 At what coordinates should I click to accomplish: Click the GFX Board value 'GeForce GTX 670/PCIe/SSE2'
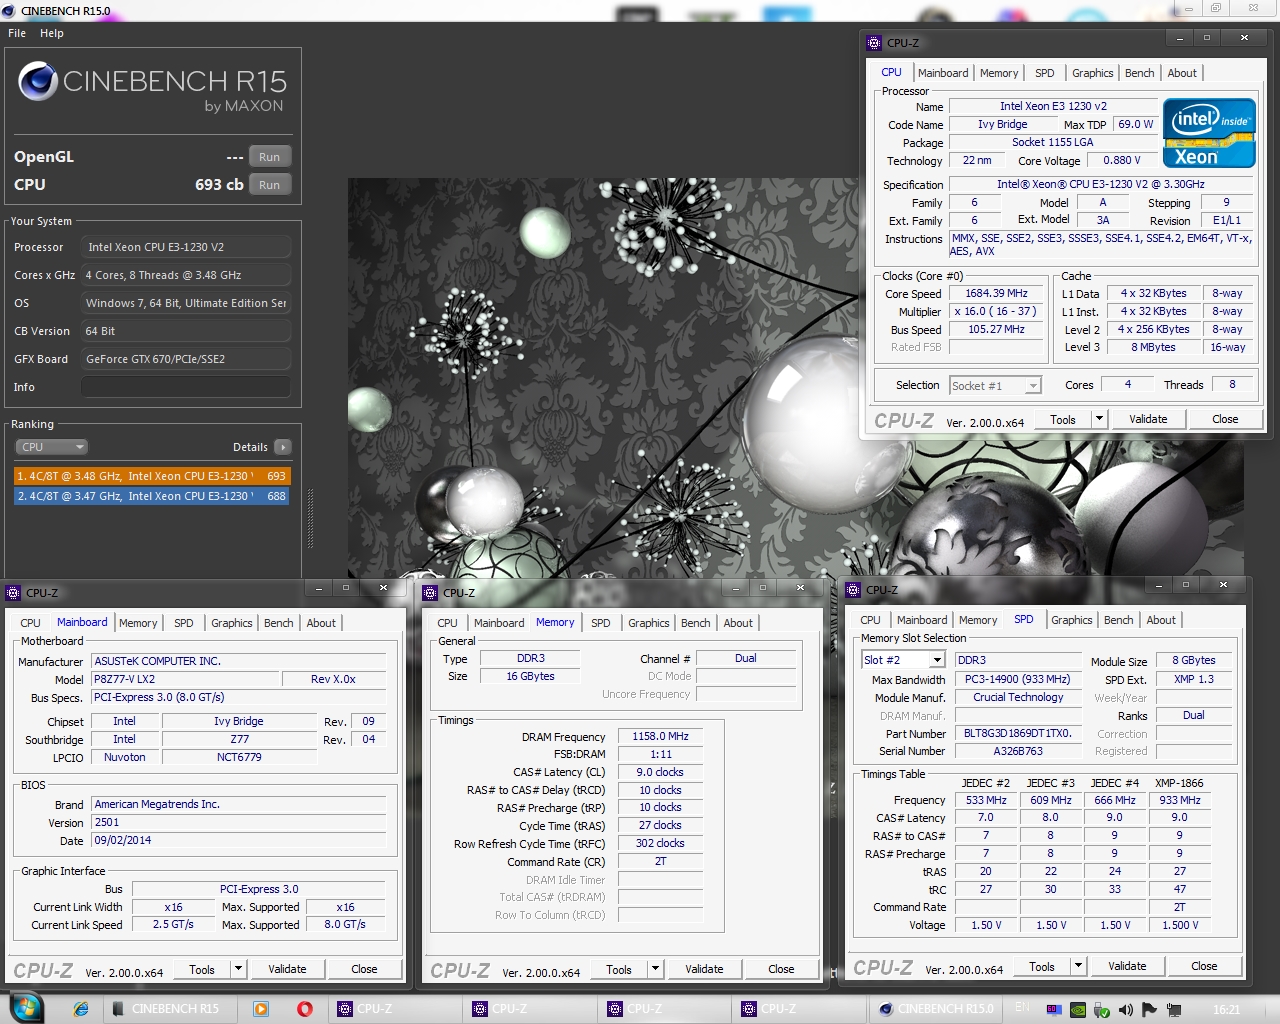click(x=186, y=359)
